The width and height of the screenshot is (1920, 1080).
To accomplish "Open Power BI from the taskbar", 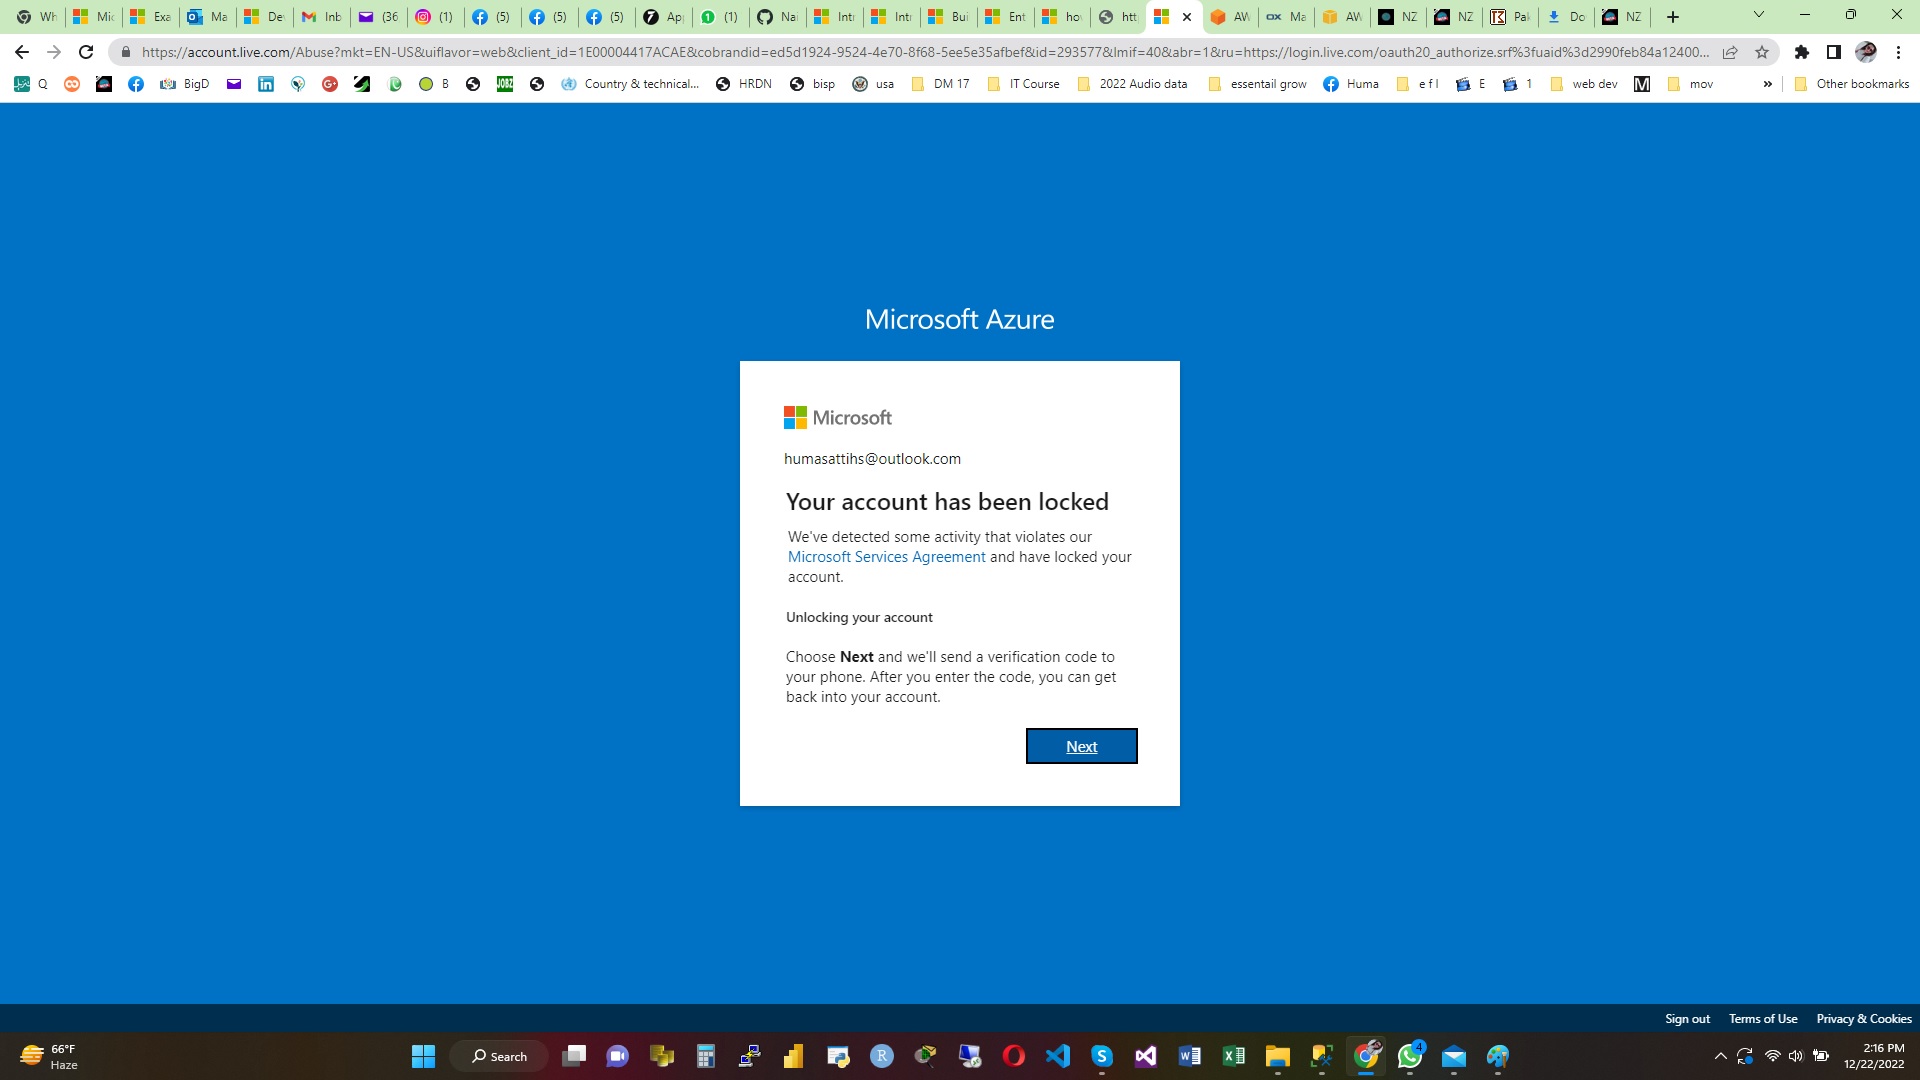I will pyautogui.click(x=792, y=1057).
